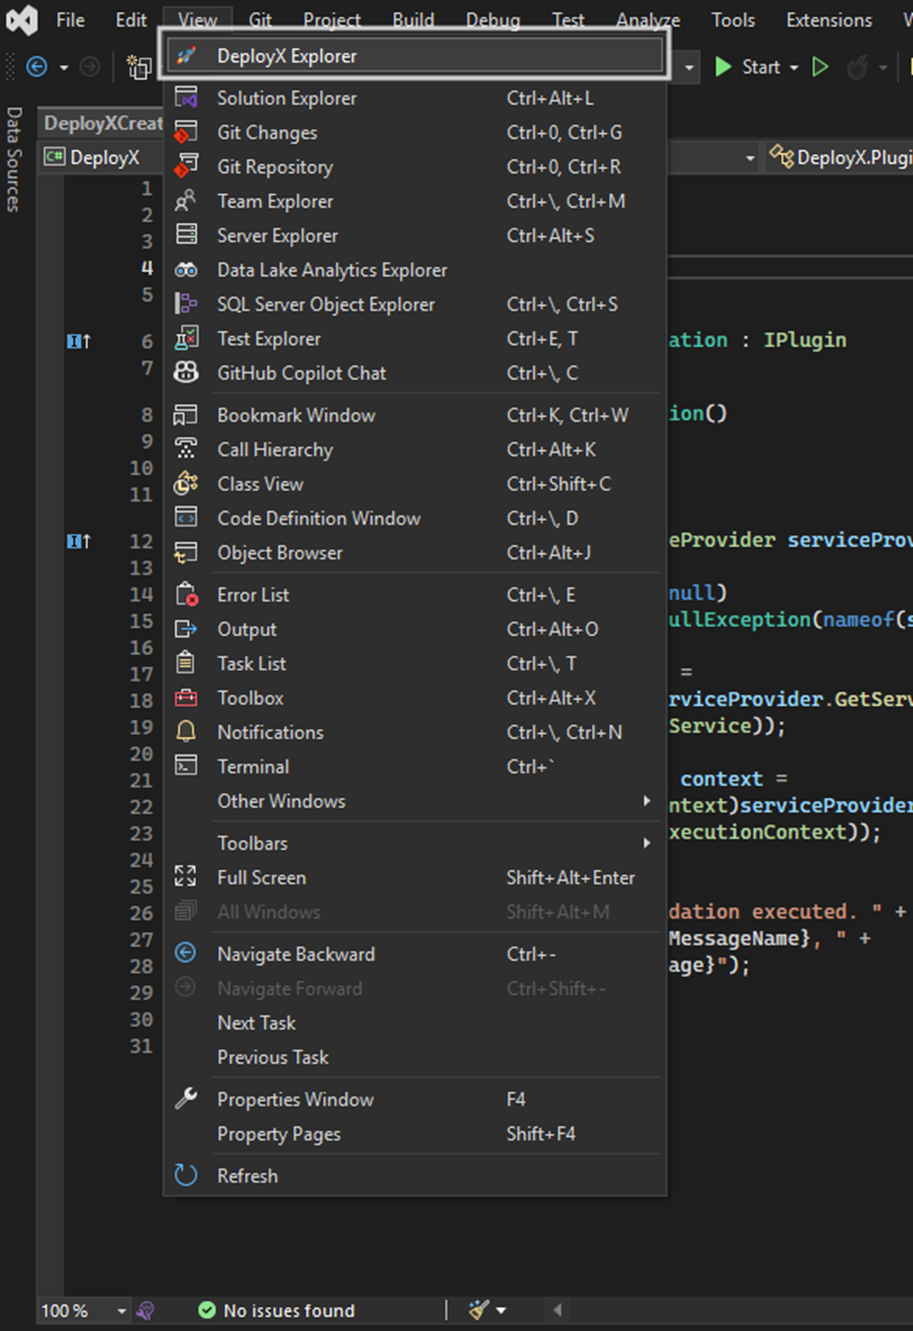Open the Edit menu

click(131, 20)
